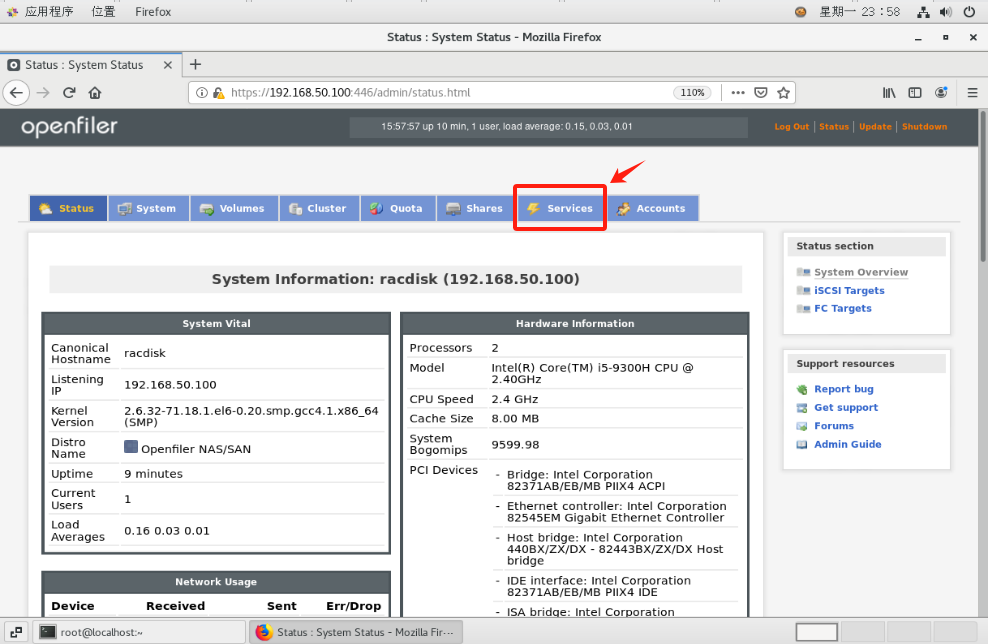This screenshot has width=988, height=644.
Task: Select the Firefox window taskbar button
Action: click(355, 632)
